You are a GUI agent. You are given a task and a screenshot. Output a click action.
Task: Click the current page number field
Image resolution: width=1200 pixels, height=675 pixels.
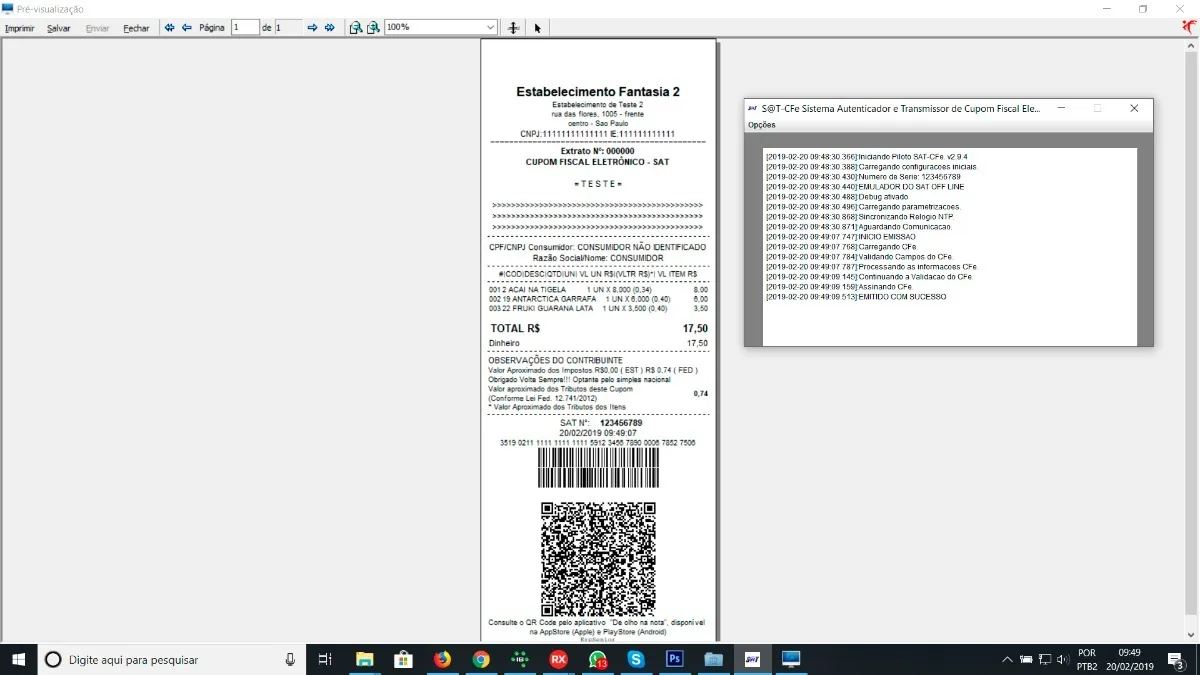[245, 27]
